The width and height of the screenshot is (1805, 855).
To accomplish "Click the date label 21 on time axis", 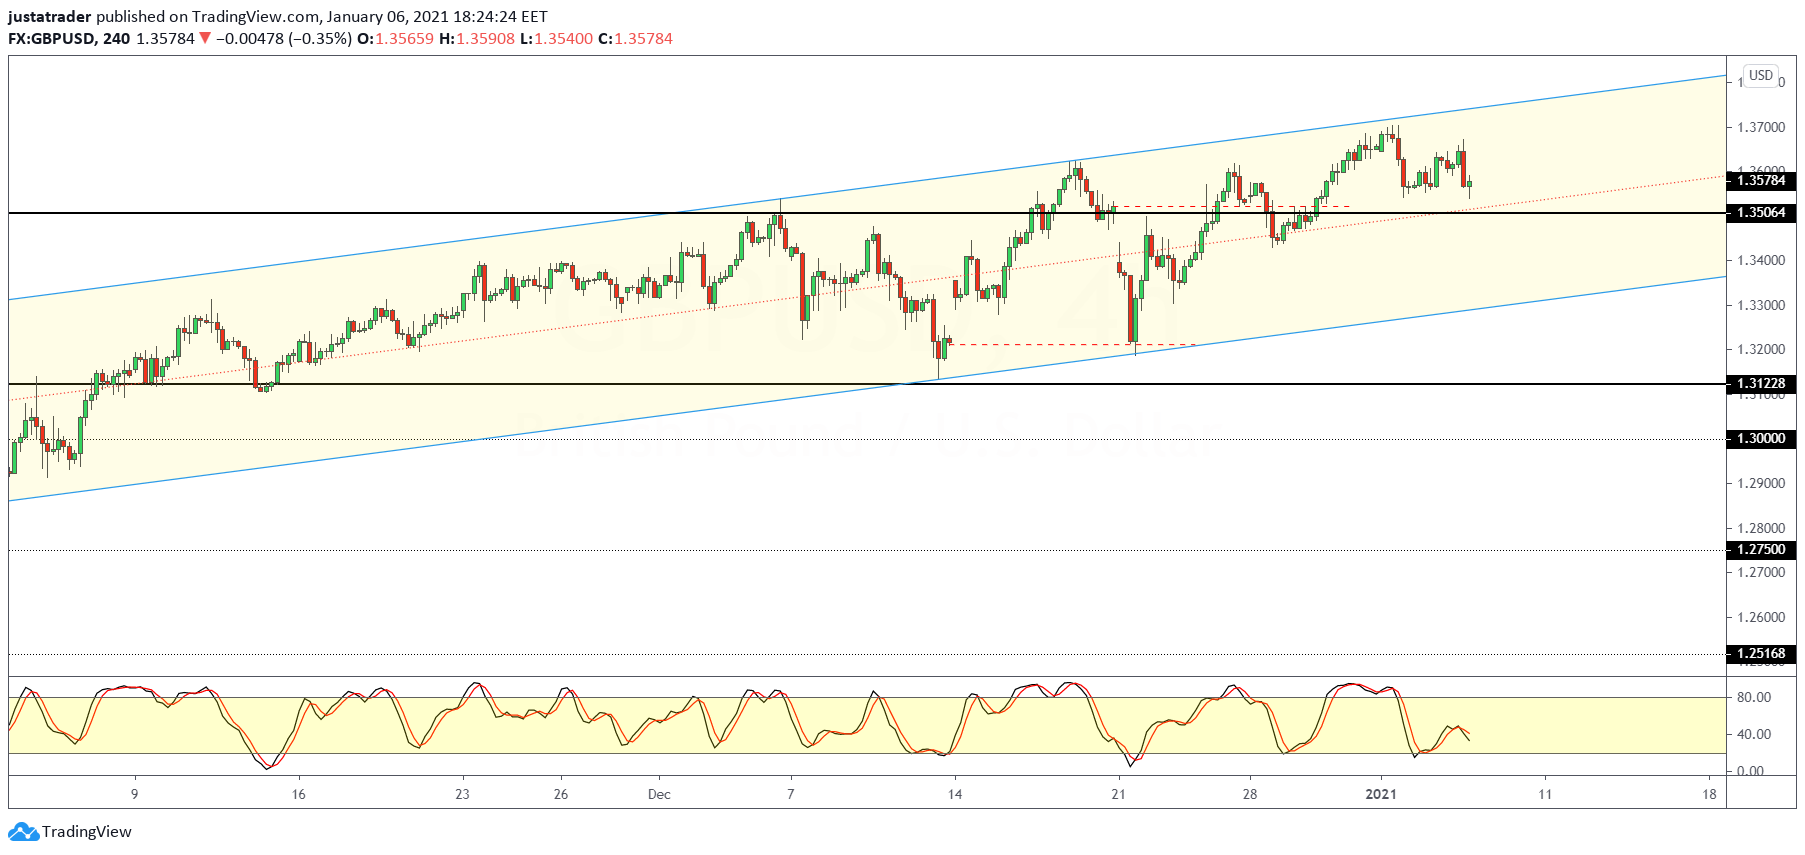I will click(1118, 795).
